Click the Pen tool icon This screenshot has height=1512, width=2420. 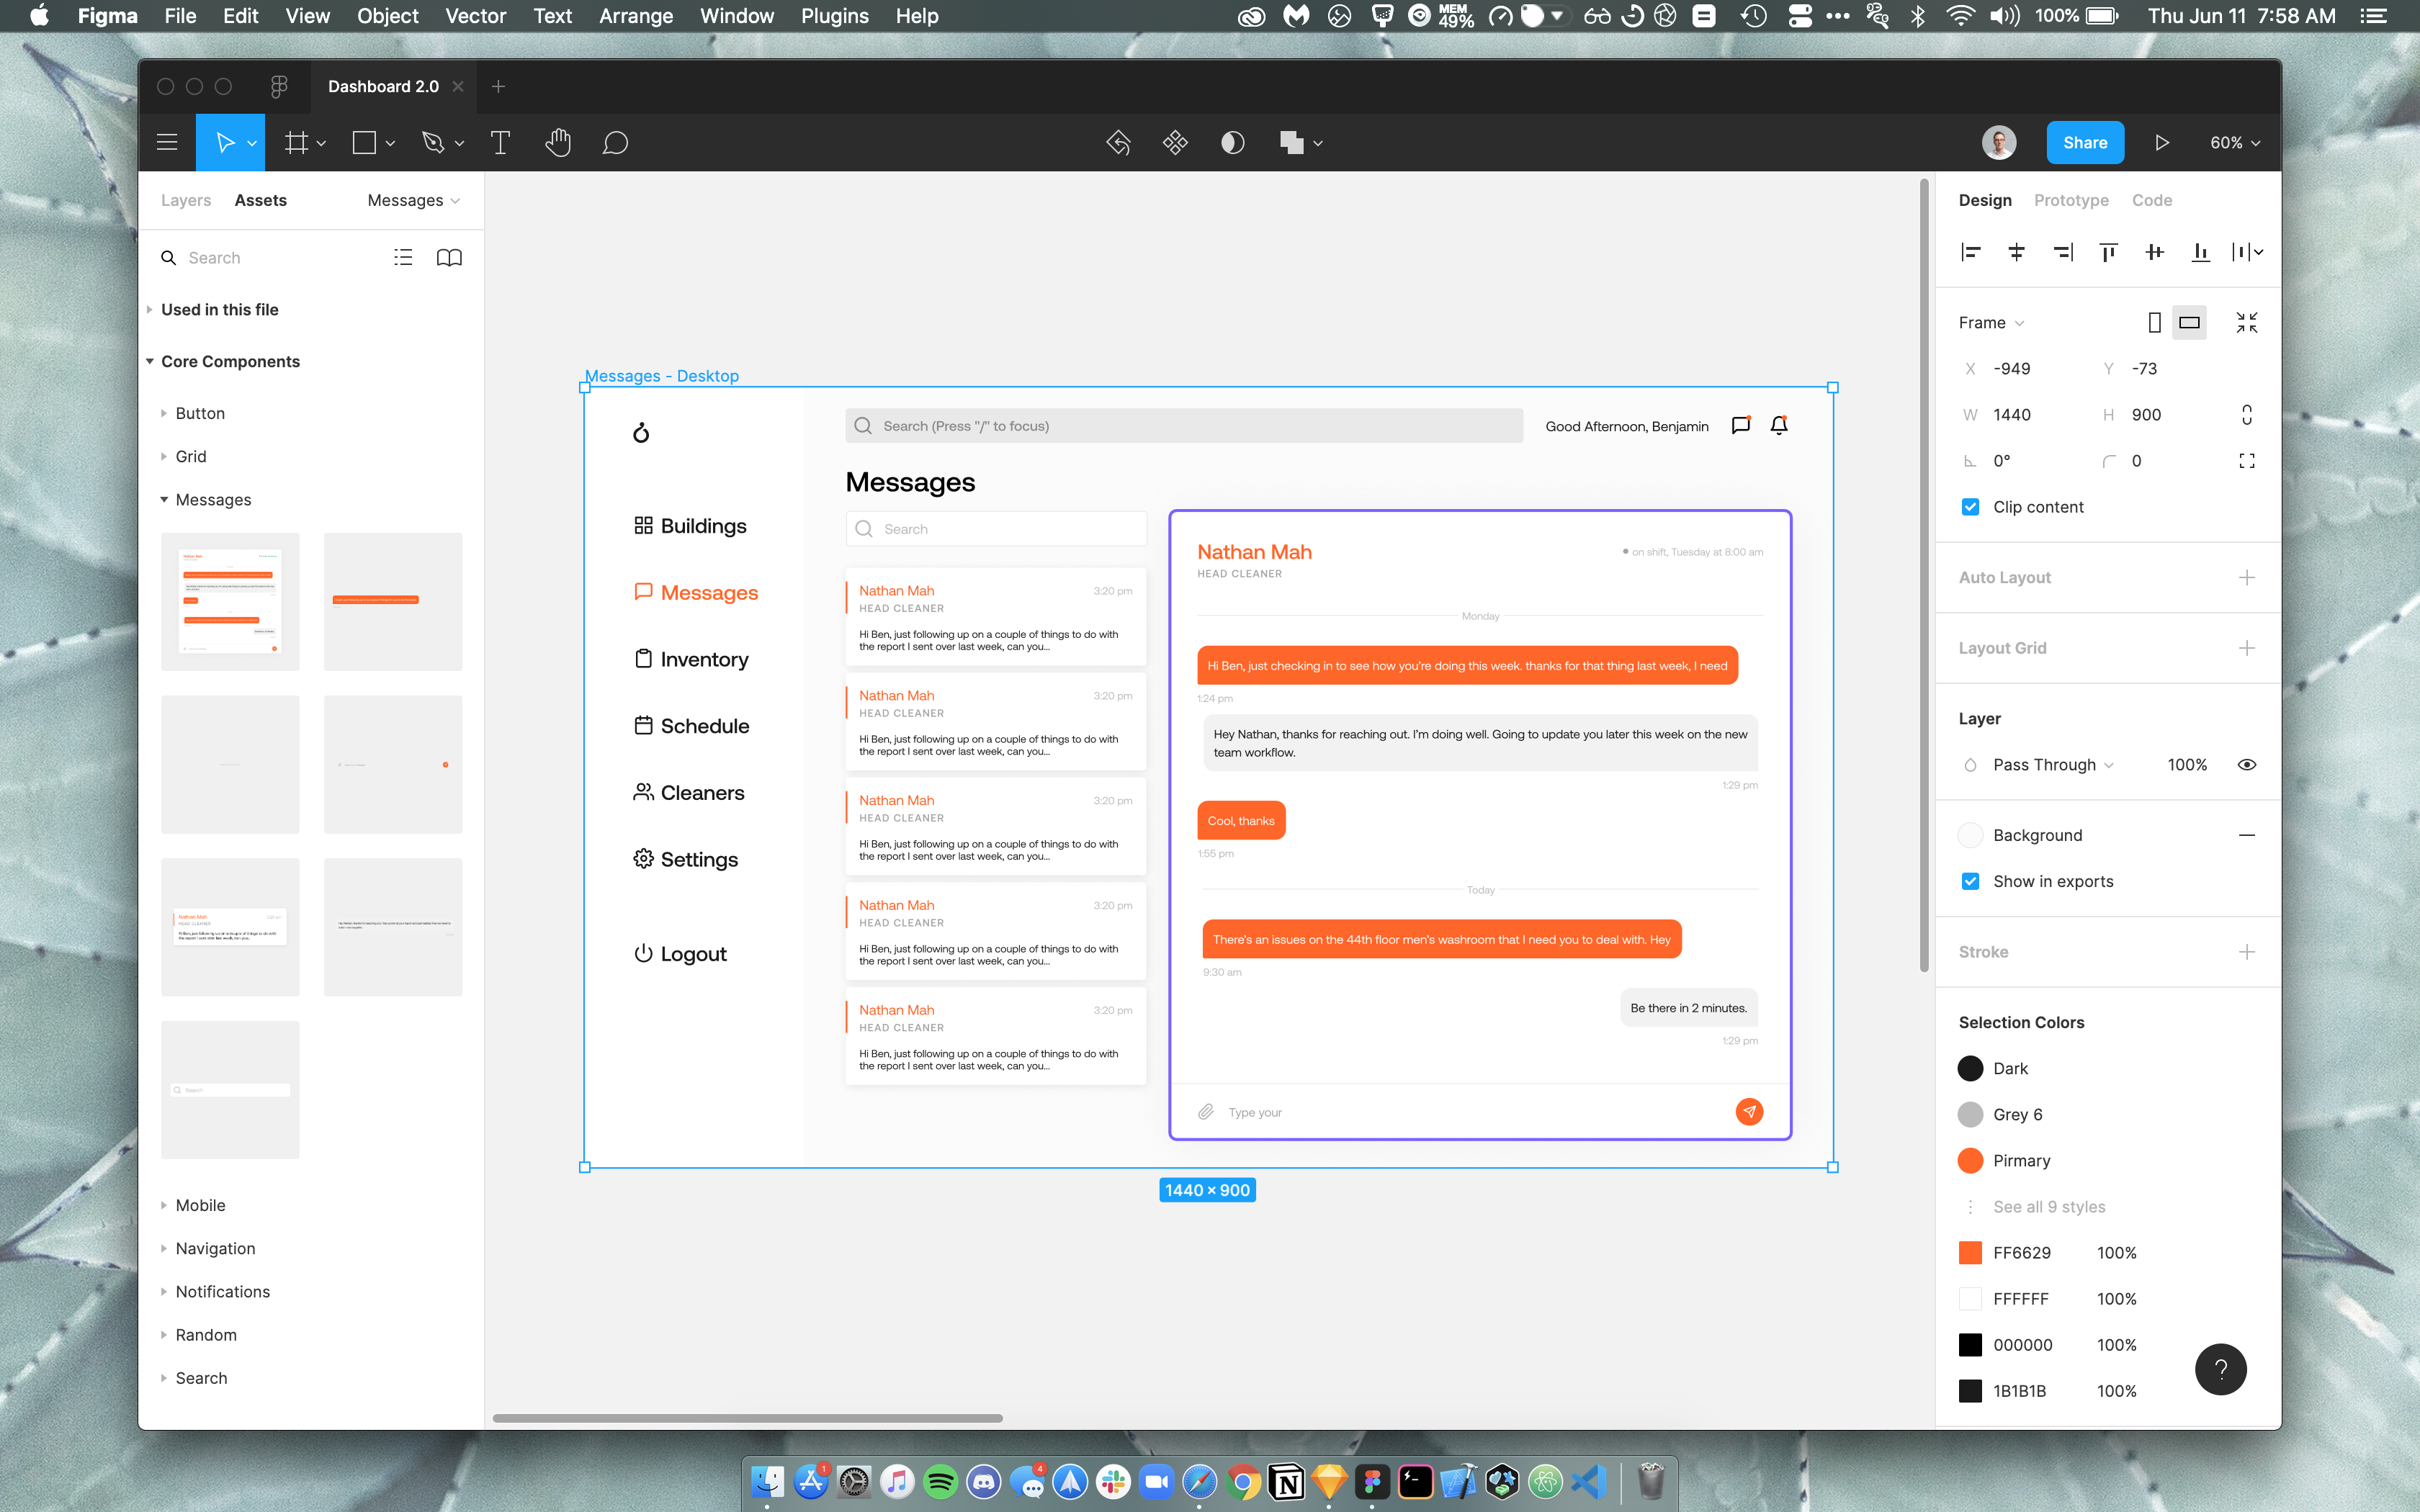(433, 143)
